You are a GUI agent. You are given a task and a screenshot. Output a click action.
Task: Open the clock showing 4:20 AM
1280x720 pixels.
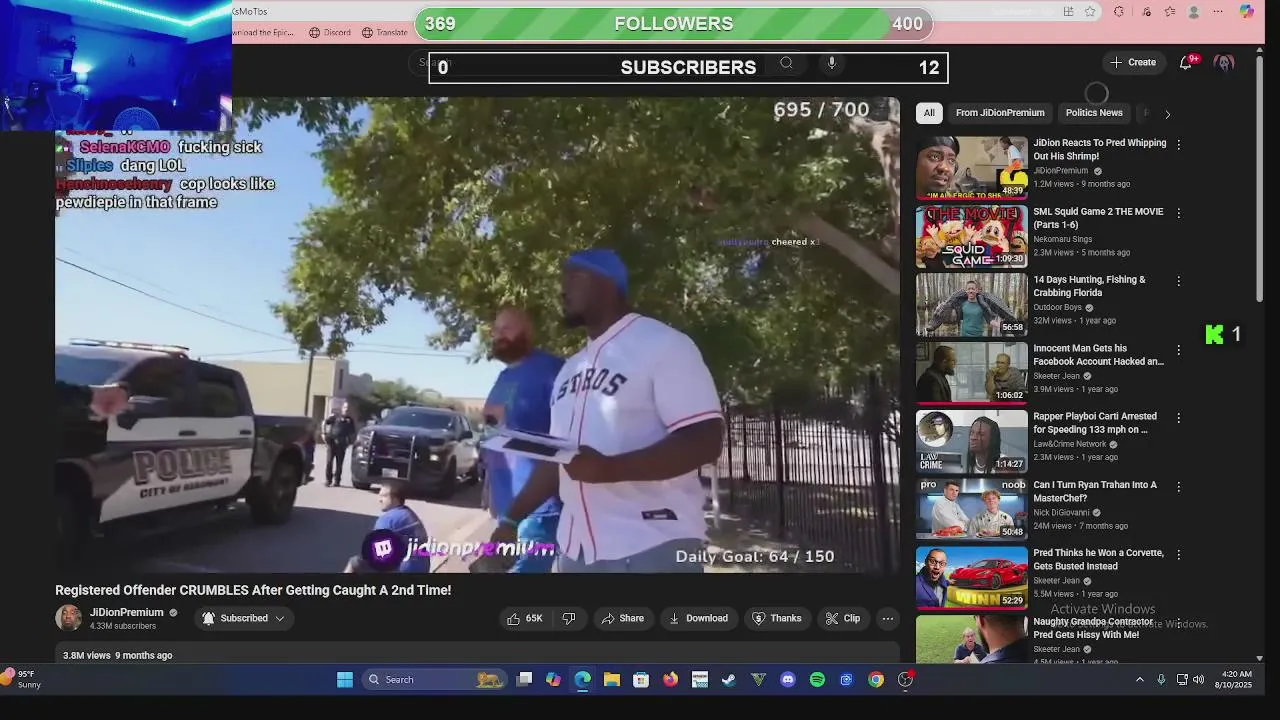click(x=1236, y=680)
